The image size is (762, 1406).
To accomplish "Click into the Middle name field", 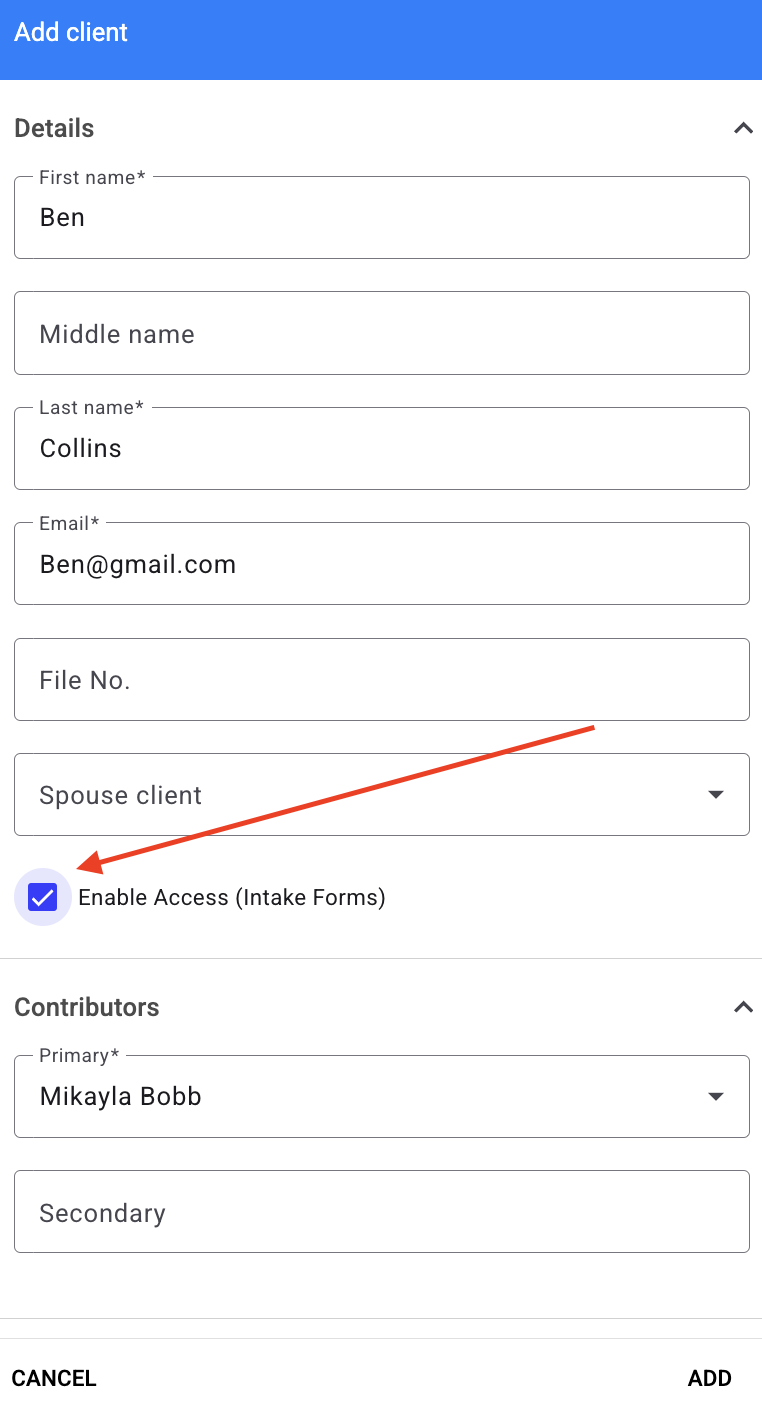I will point(382,333).
